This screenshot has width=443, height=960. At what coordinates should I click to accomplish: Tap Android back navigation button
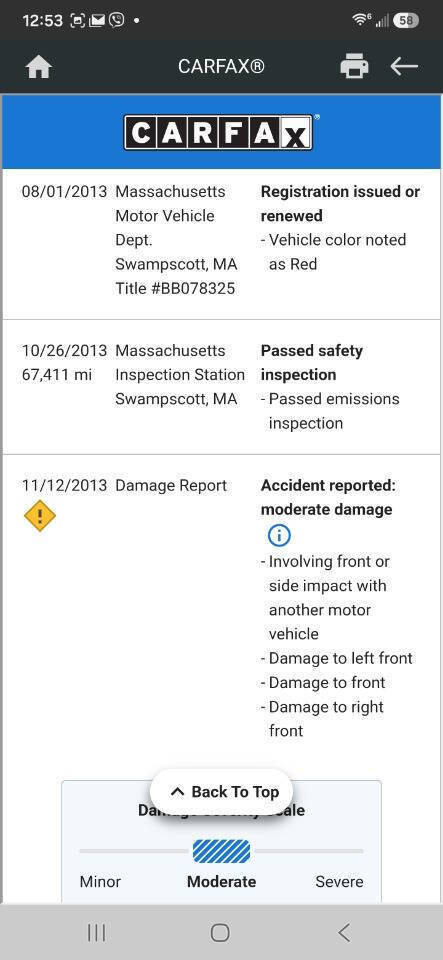pos(344,932)
